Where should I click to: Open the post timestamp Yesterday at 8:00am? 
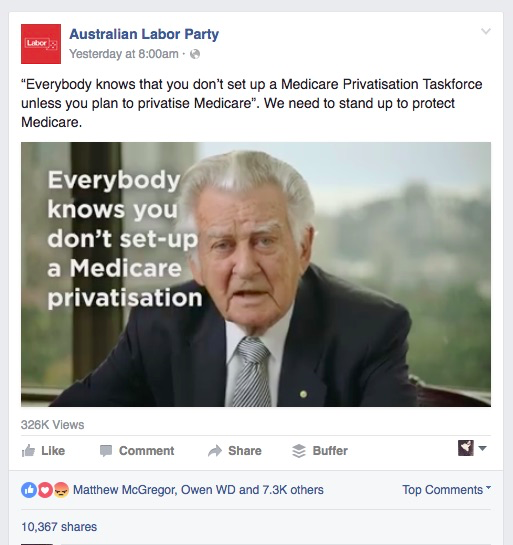pos(124,54)
